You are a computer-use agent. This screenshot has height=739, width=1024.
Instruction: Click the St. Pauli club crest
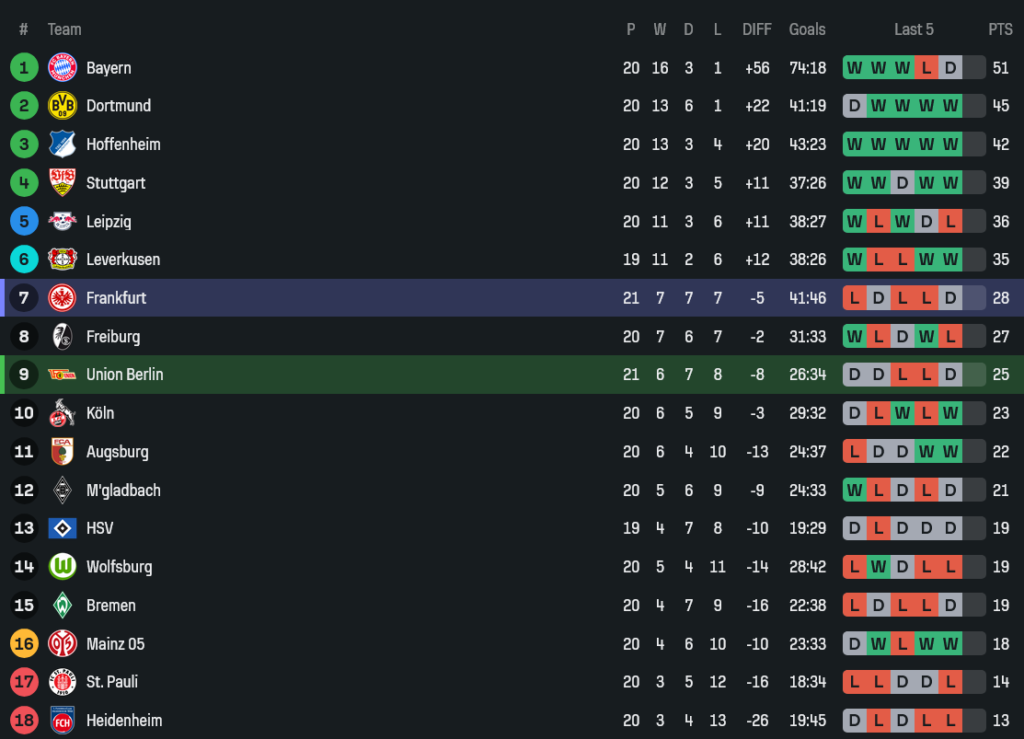[x=62, y=682]
